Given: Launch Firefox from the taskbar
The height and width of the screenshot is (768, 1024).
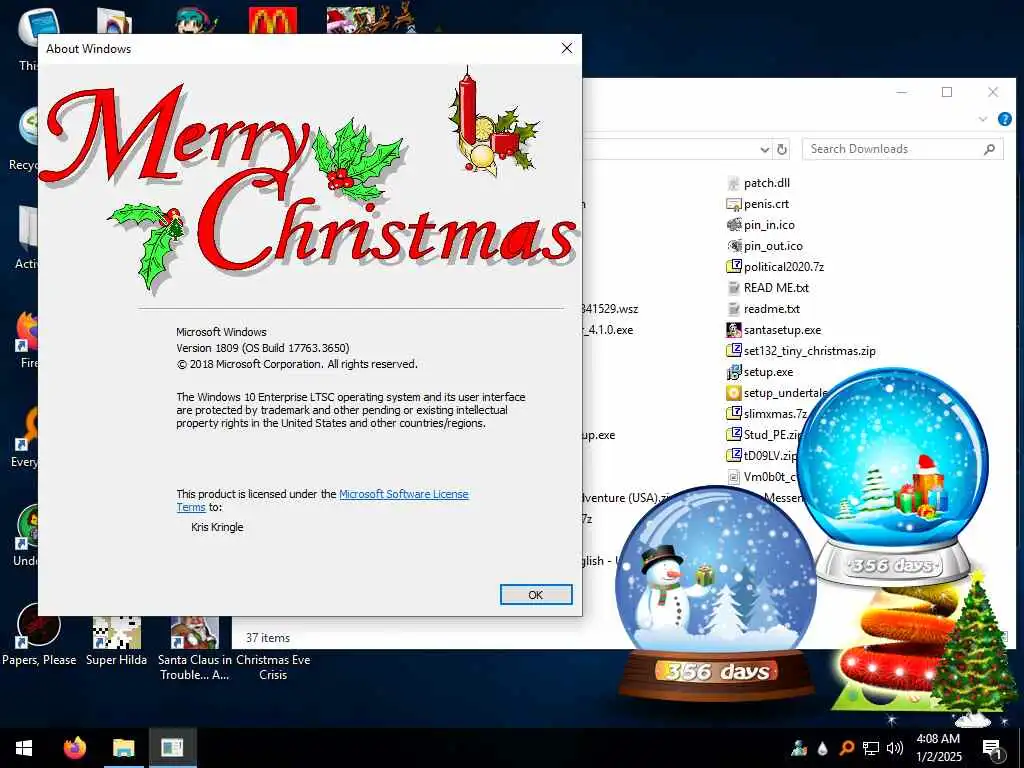Looking at the screenshot, I should click(74, 748).
